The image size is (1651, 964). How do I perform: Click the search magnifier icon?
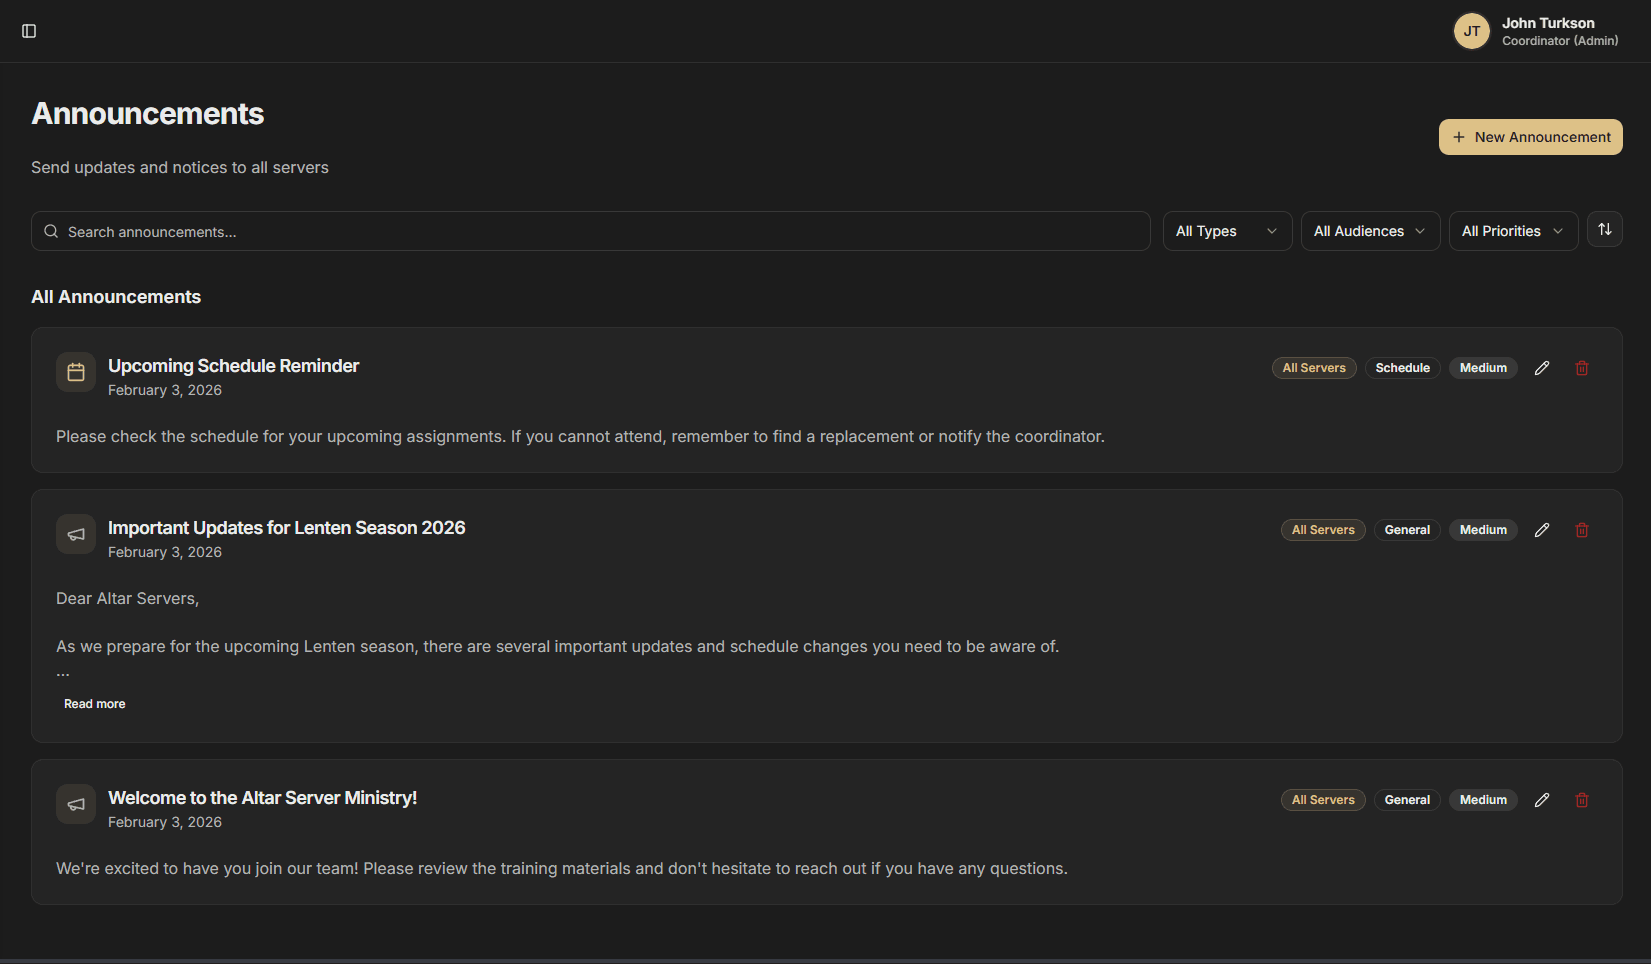click(50, 231)
